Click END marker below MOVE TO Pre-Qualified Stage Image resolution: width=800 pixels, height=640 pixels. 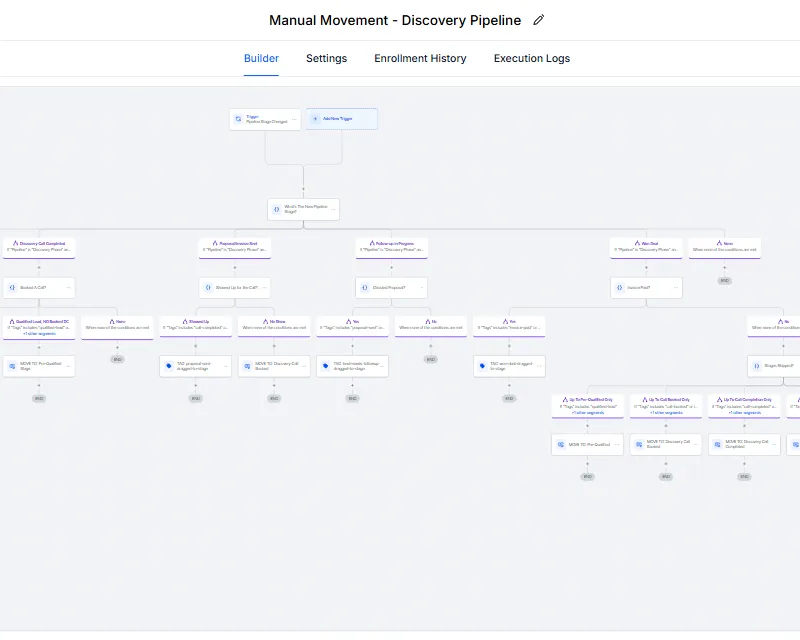pyautogui.click(x=39, y=399)
